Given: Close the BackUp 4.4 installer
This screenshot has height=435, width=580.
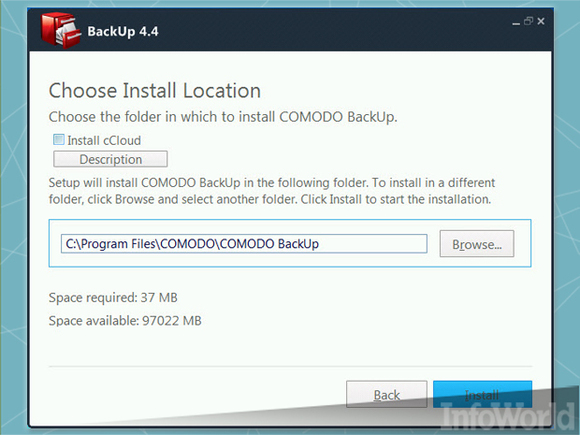Looking at the screenshot, I should (541, 21).
